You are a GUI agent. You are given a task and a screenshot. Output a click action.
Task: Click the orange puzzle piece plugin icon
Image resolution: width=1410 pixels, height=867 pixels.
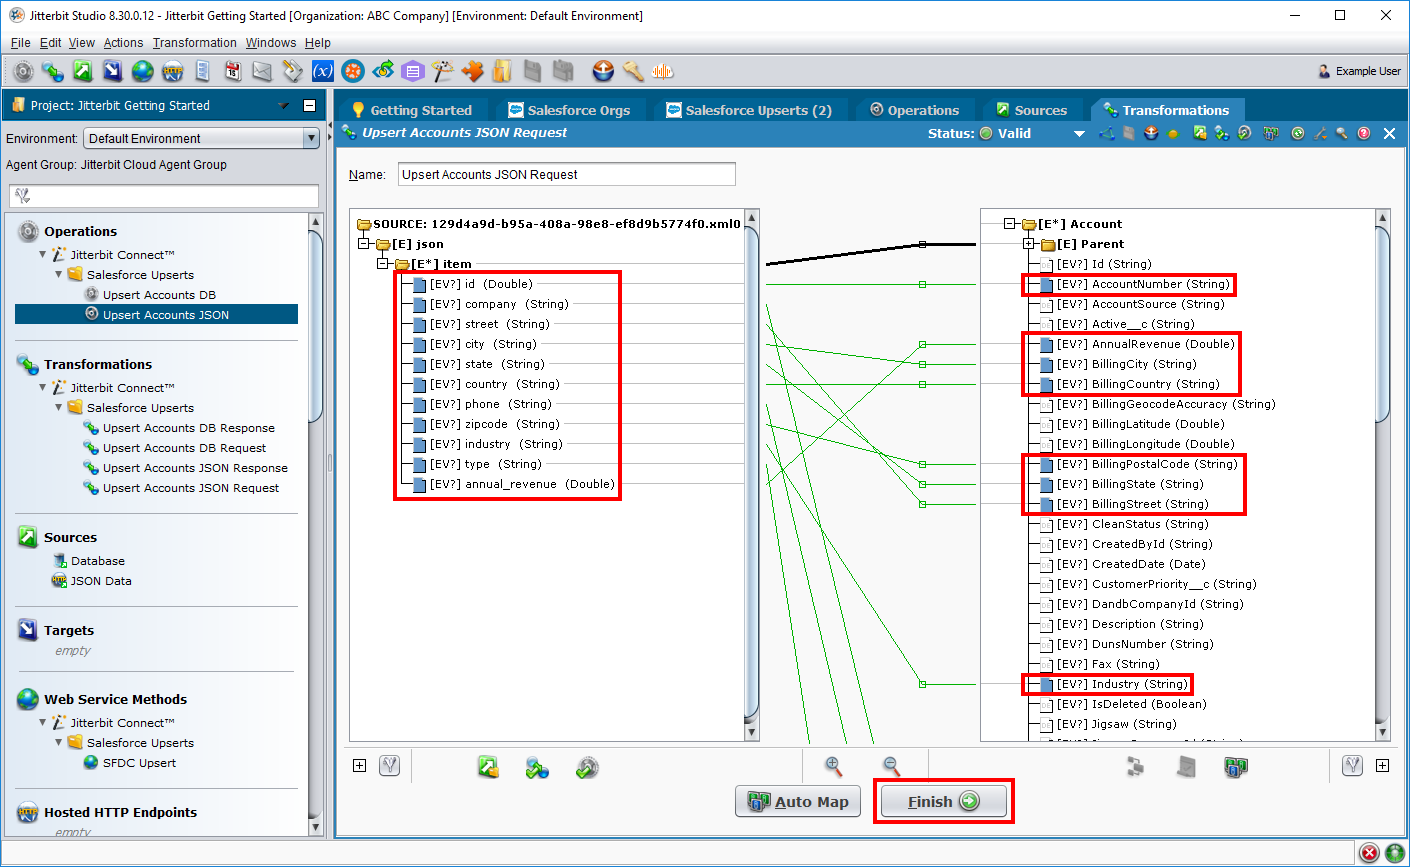pyautogui.click(x=472, y=71)
